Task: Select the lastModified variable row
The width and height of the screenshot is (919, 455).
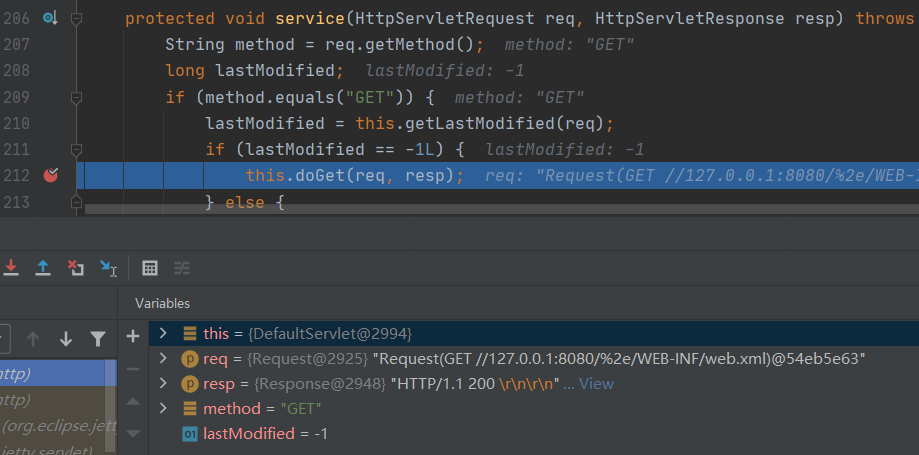Action: [265, 433]
